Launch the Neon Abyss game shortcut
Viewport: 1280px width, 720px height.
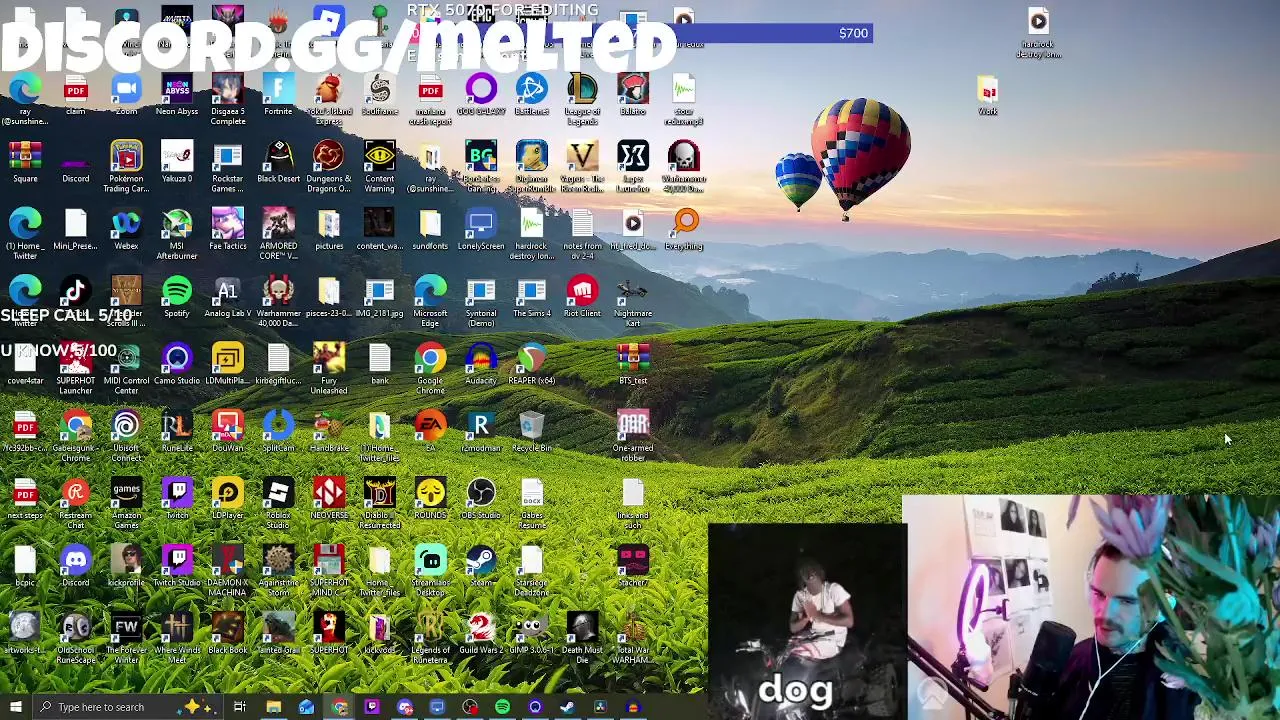coord(177,90)
